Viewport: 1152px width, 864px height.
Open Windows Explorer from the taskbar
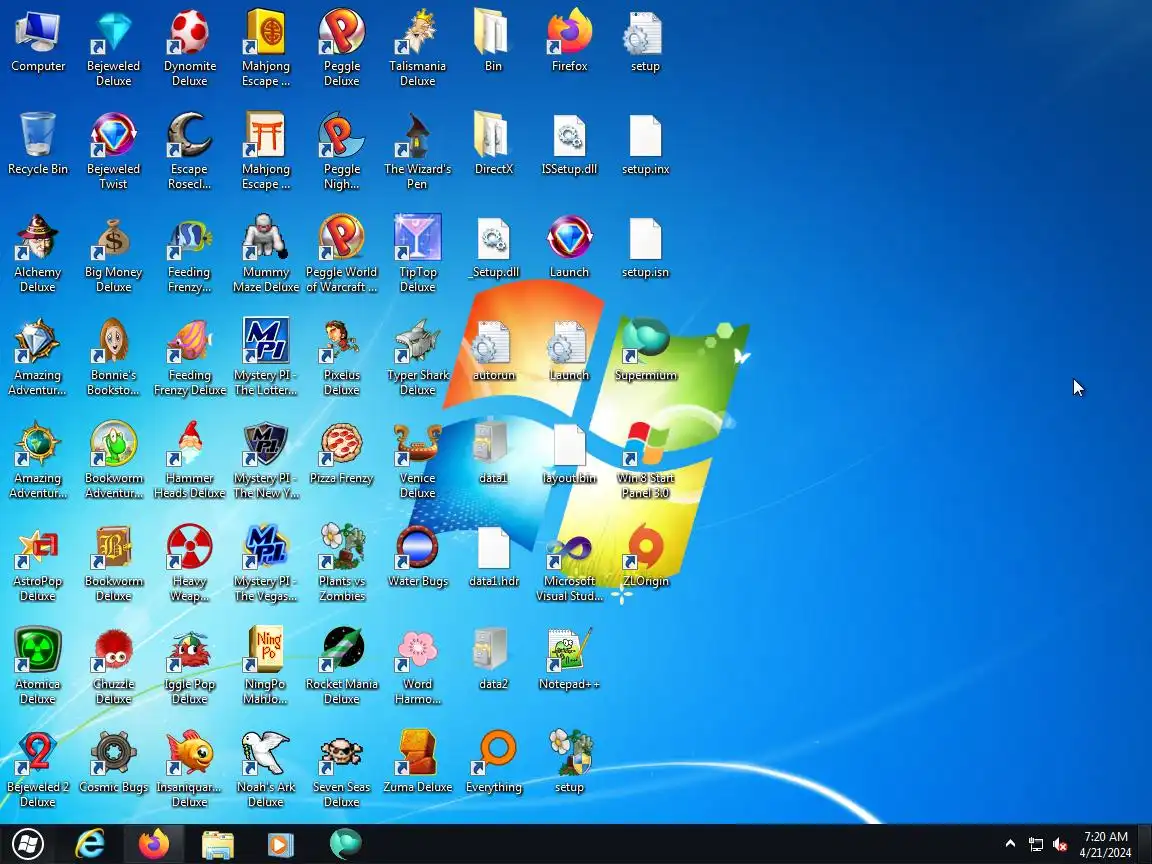pos(217,844)
